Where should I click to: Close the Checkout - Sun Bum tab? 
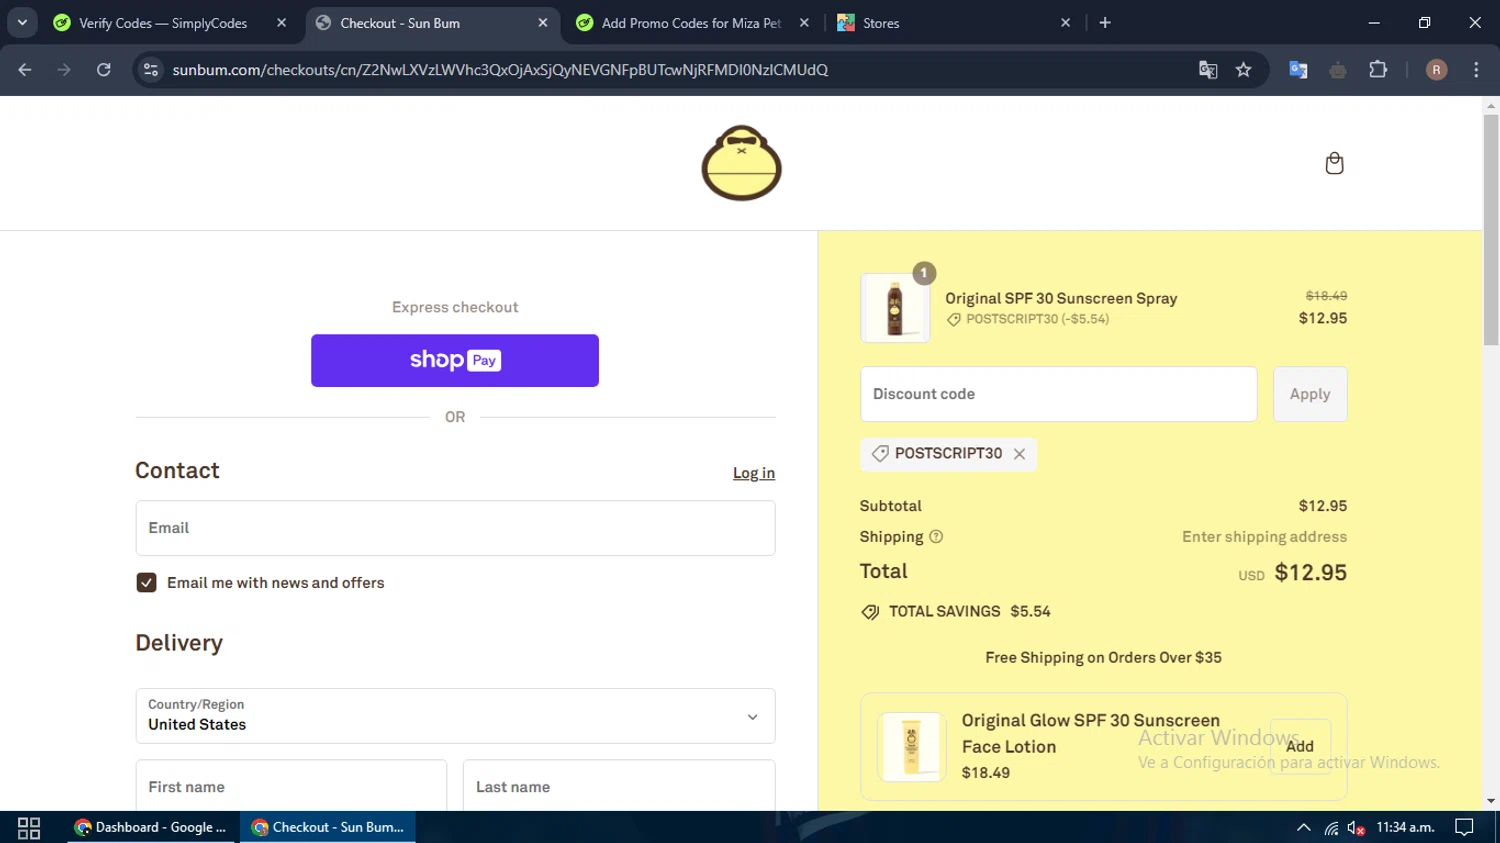pyautogui.click(x=543, y=22)
